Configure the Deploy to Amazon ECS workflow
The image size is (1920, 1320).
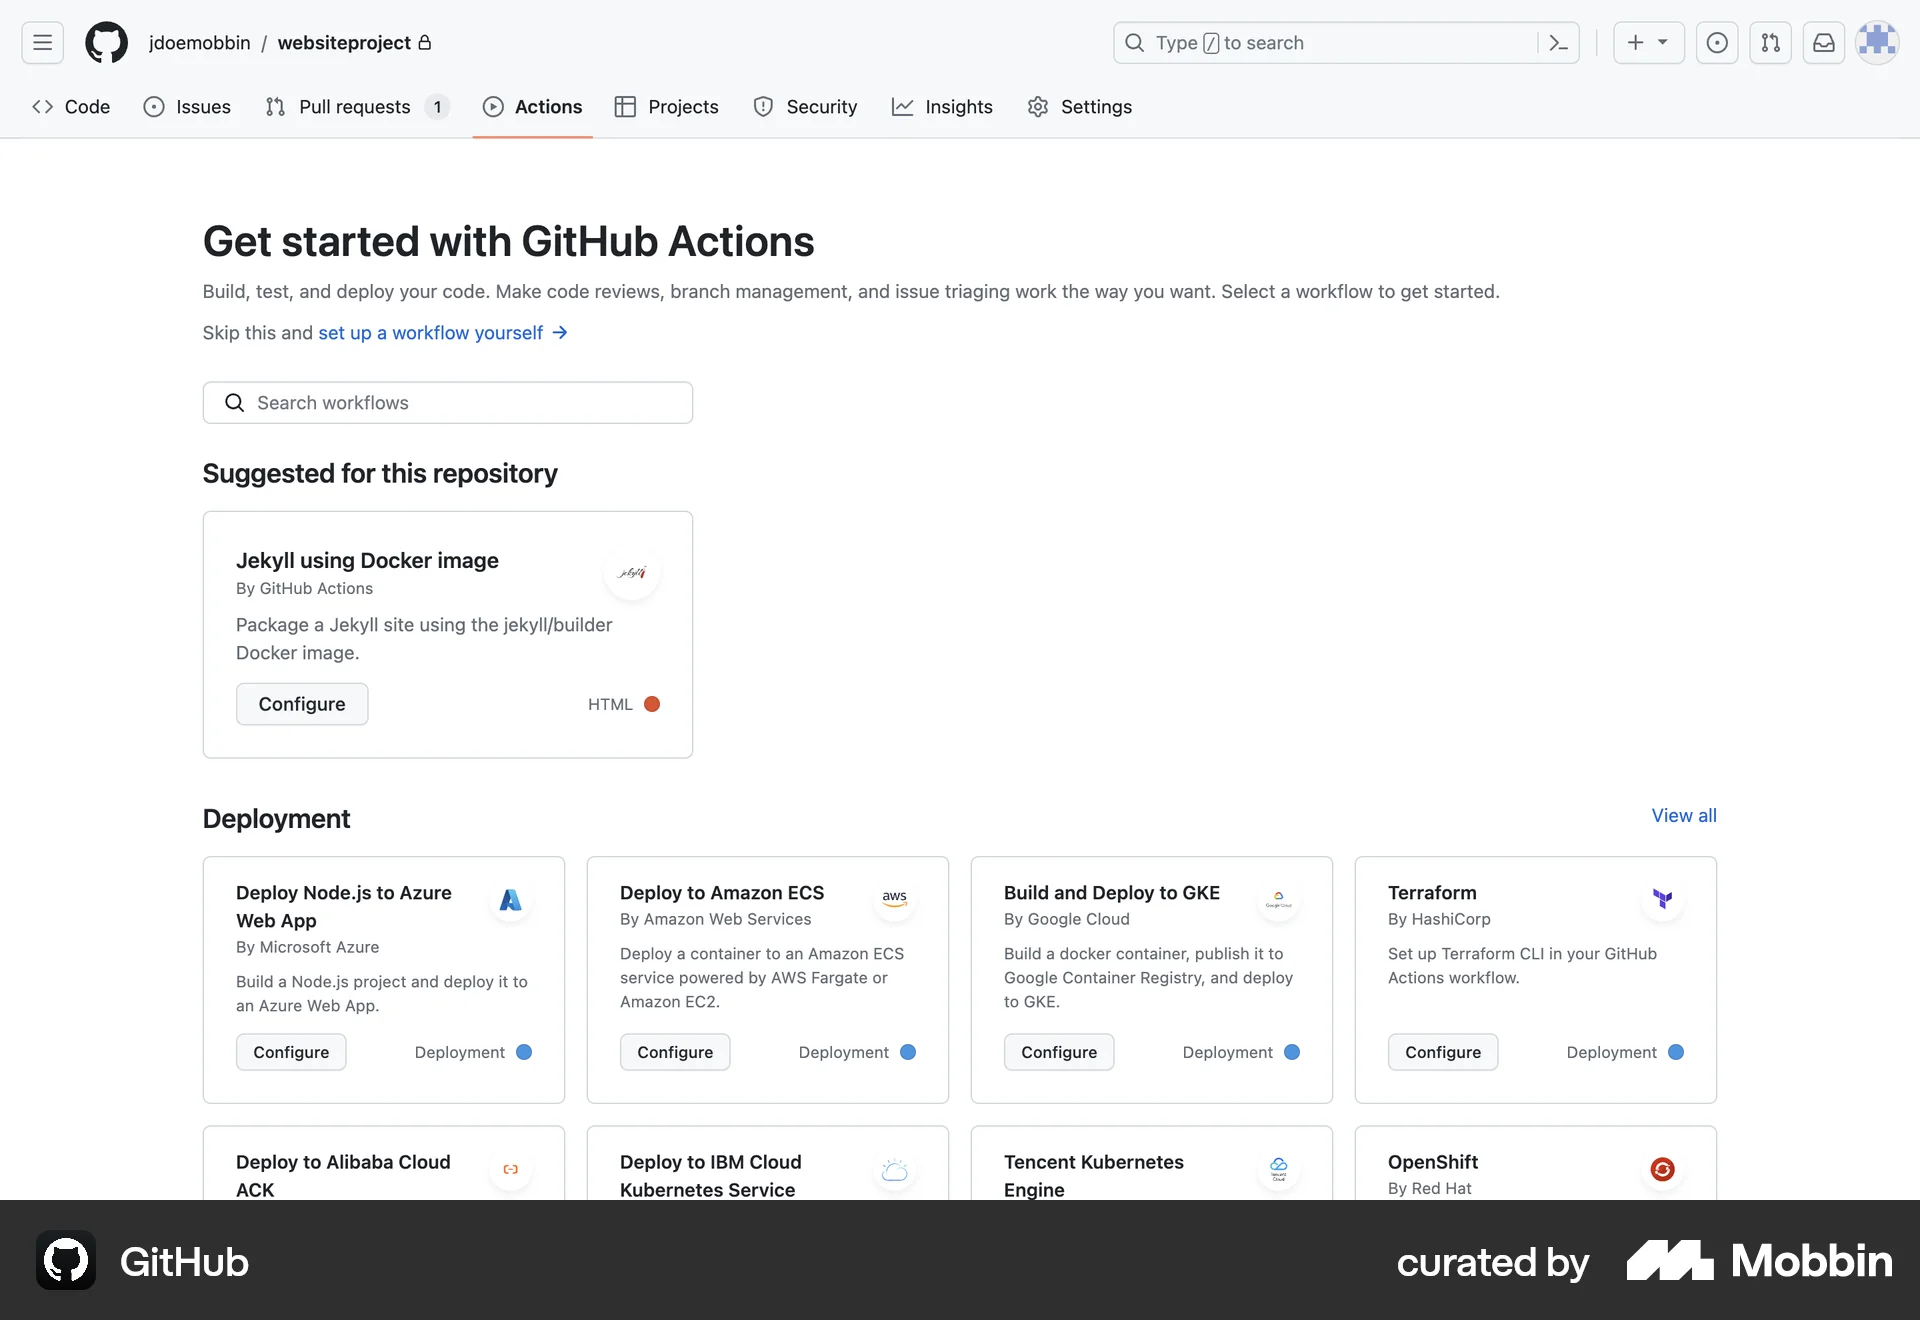point(674,1052)
